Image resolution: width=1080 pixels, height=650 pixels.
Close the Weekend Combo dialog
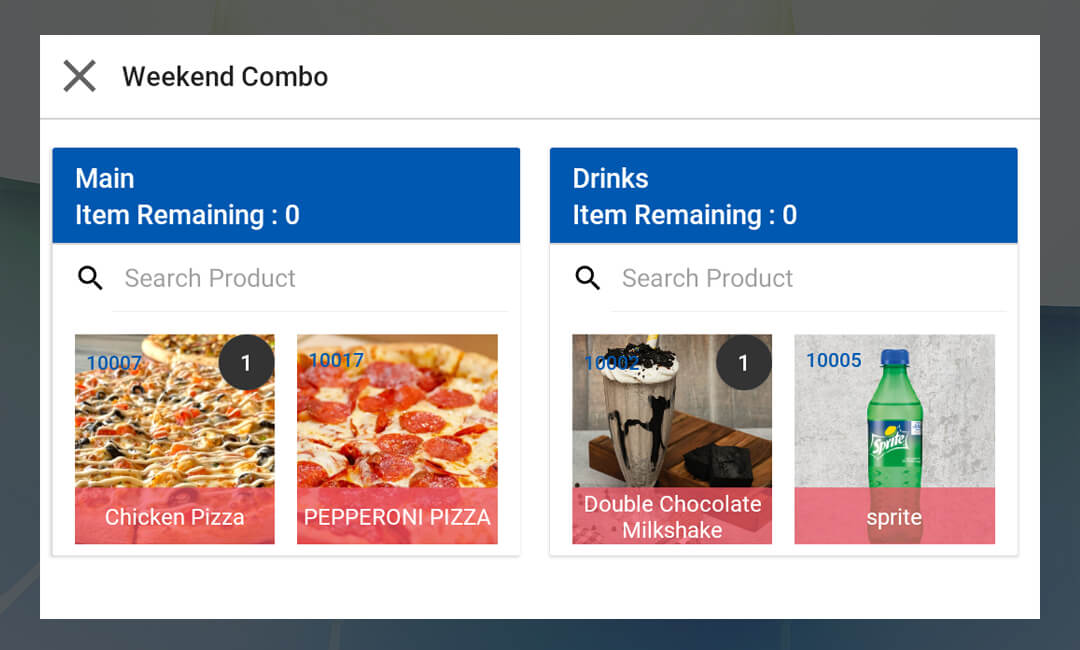(79, 76)
